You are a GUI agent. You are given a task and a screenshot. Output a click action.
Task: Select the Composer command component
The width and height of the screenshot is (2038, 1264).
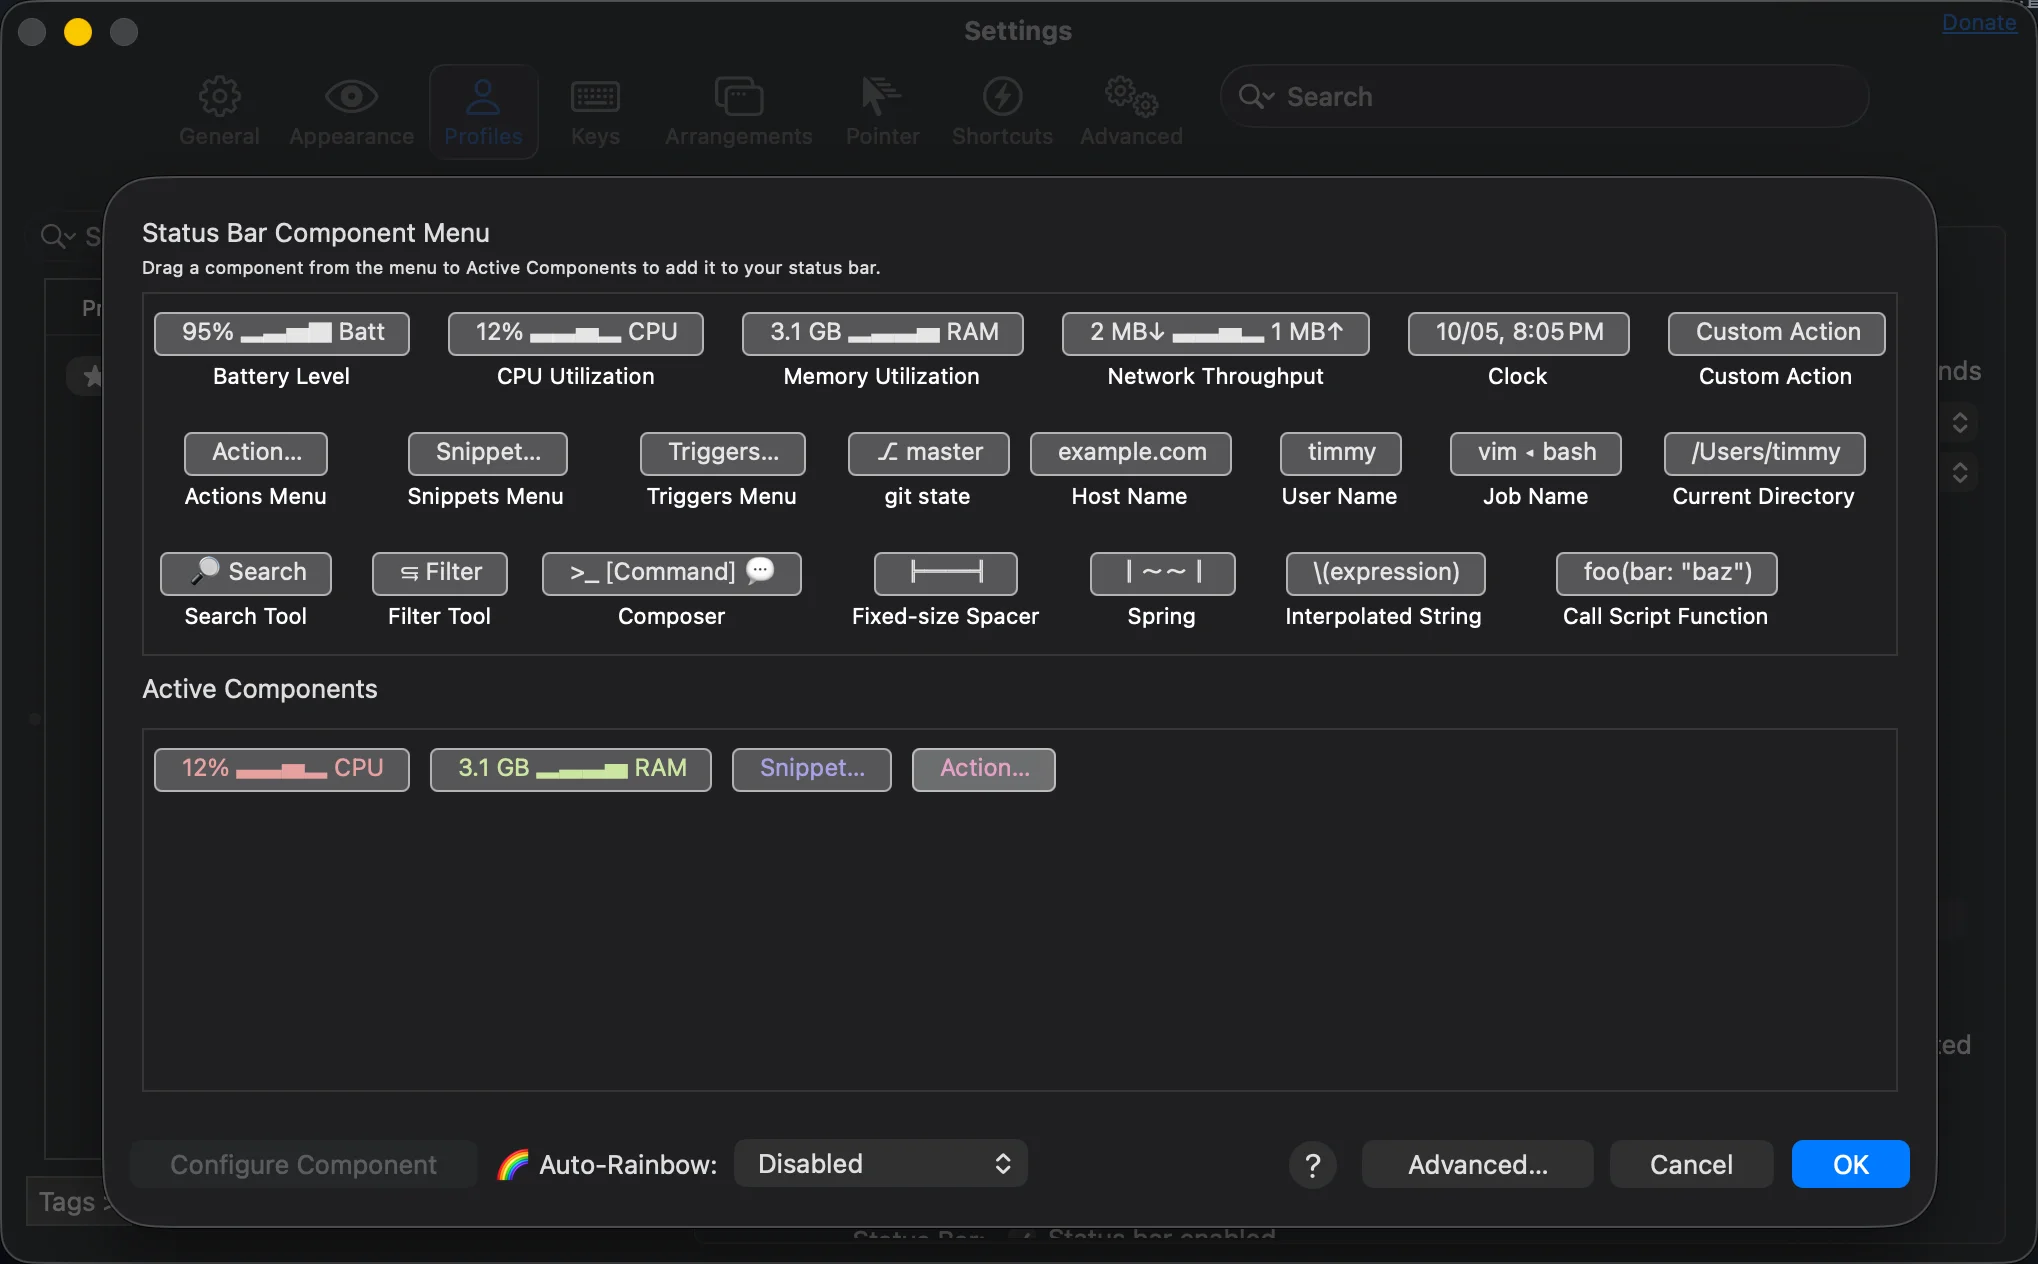tap(671, 573)
